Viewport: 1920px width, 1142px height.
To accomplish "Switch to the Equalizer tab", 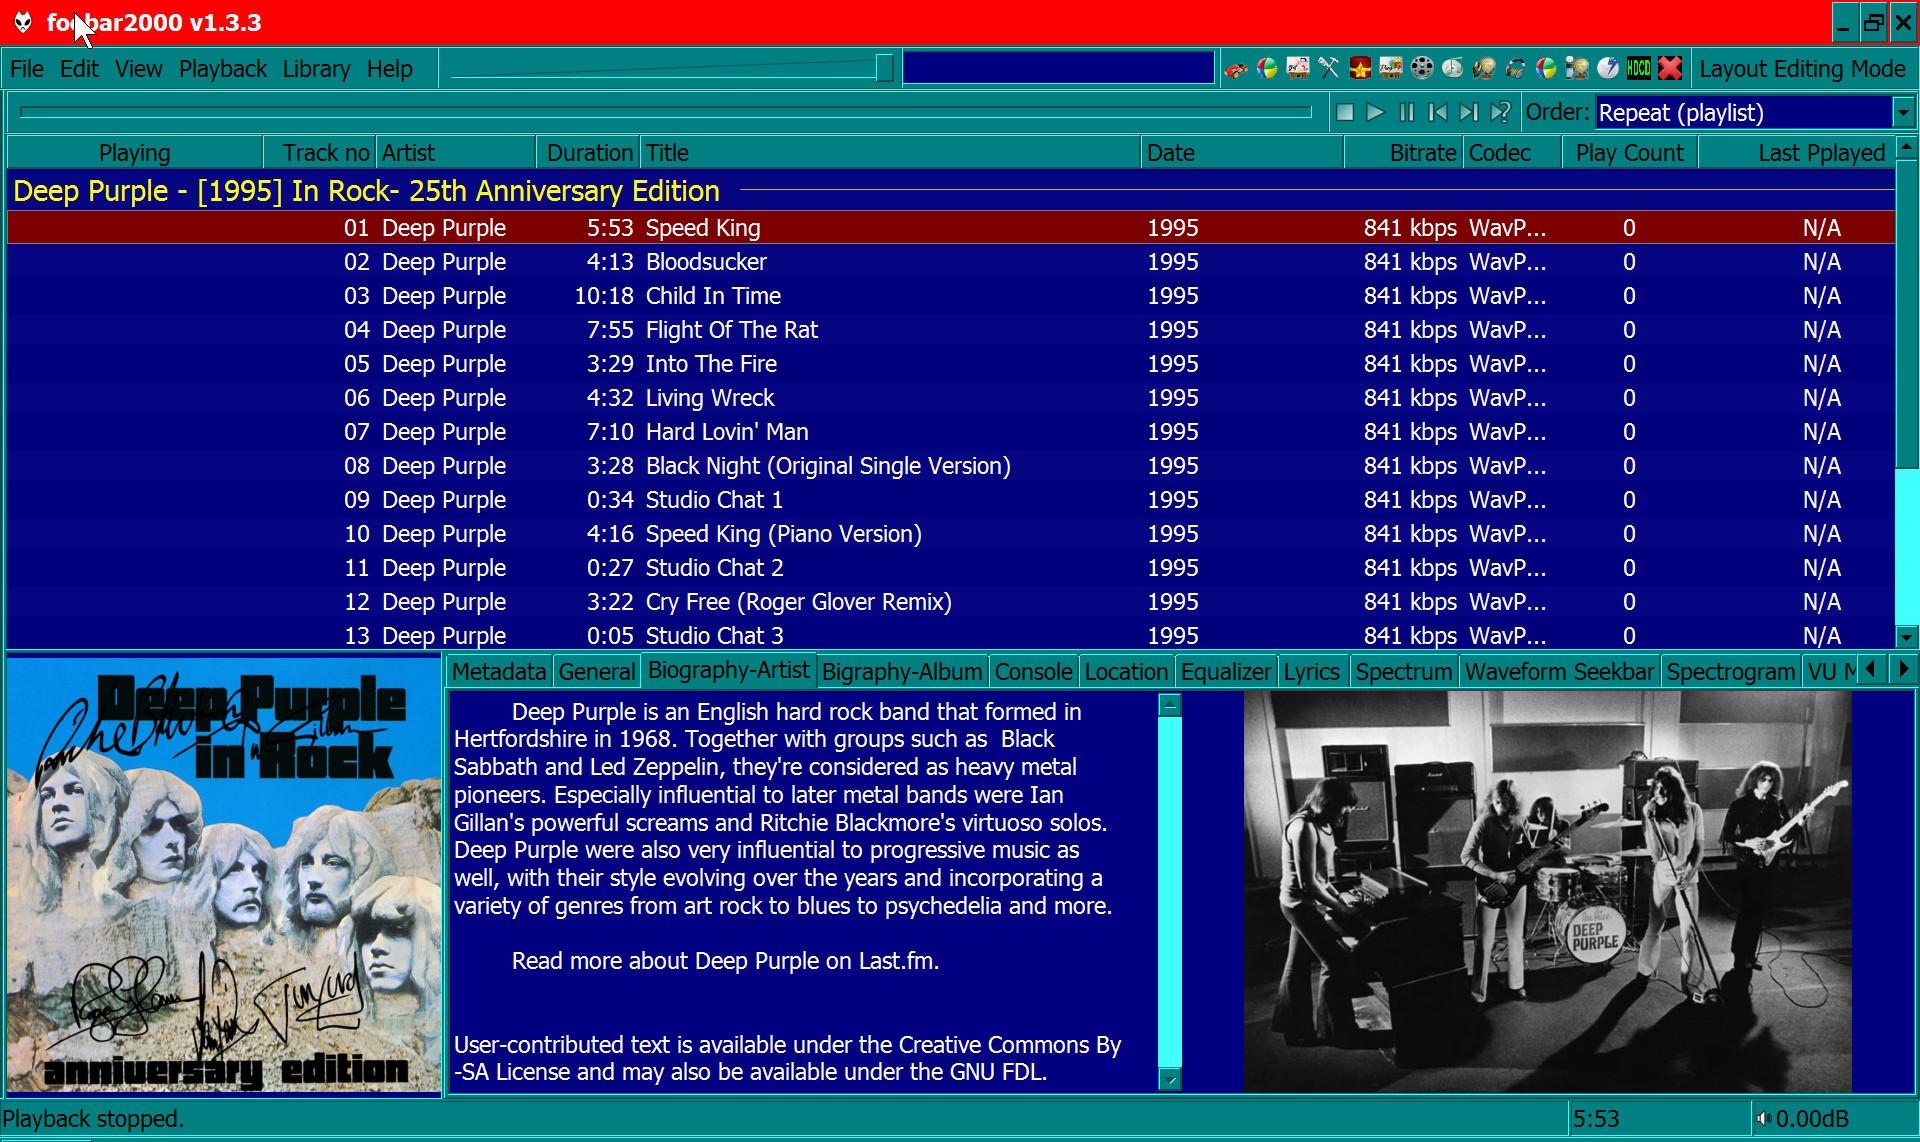I will pos(1225,672).
